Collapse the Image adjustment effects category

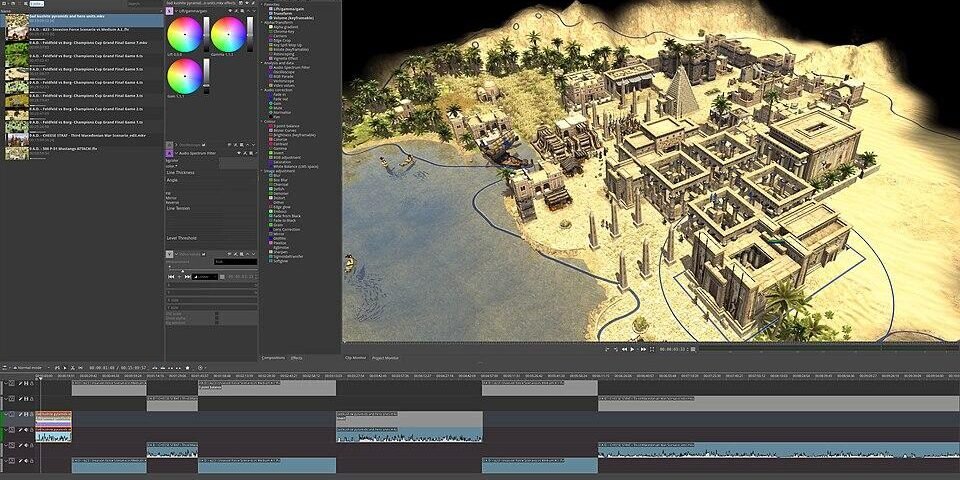(x=263, y=170)
